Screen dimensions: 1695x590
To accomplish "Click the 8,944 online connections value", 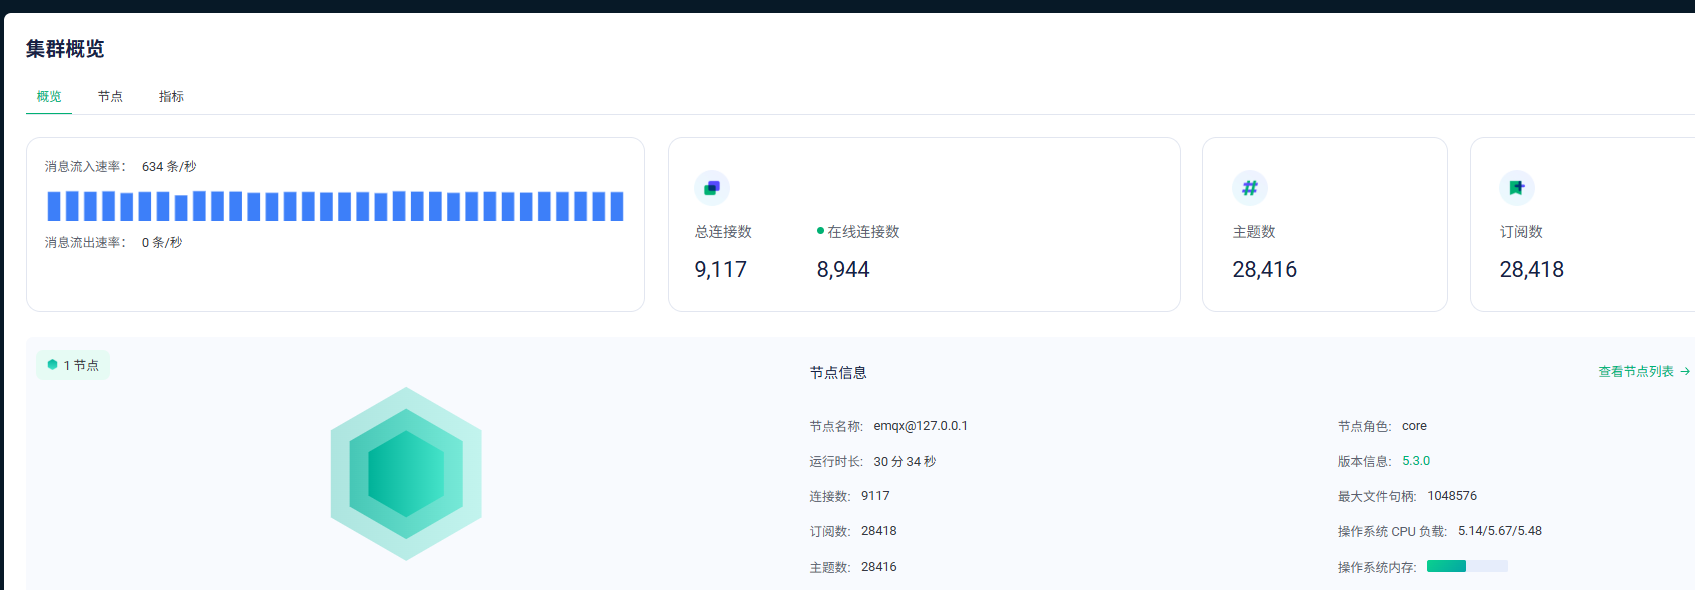I will click(842, 270).
